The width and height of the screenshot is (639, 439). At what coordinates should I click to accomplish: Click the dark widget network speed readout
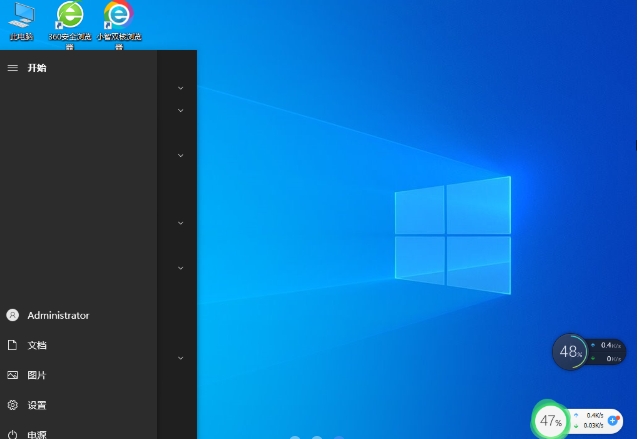pyautogui.click(x=606, y=351)
